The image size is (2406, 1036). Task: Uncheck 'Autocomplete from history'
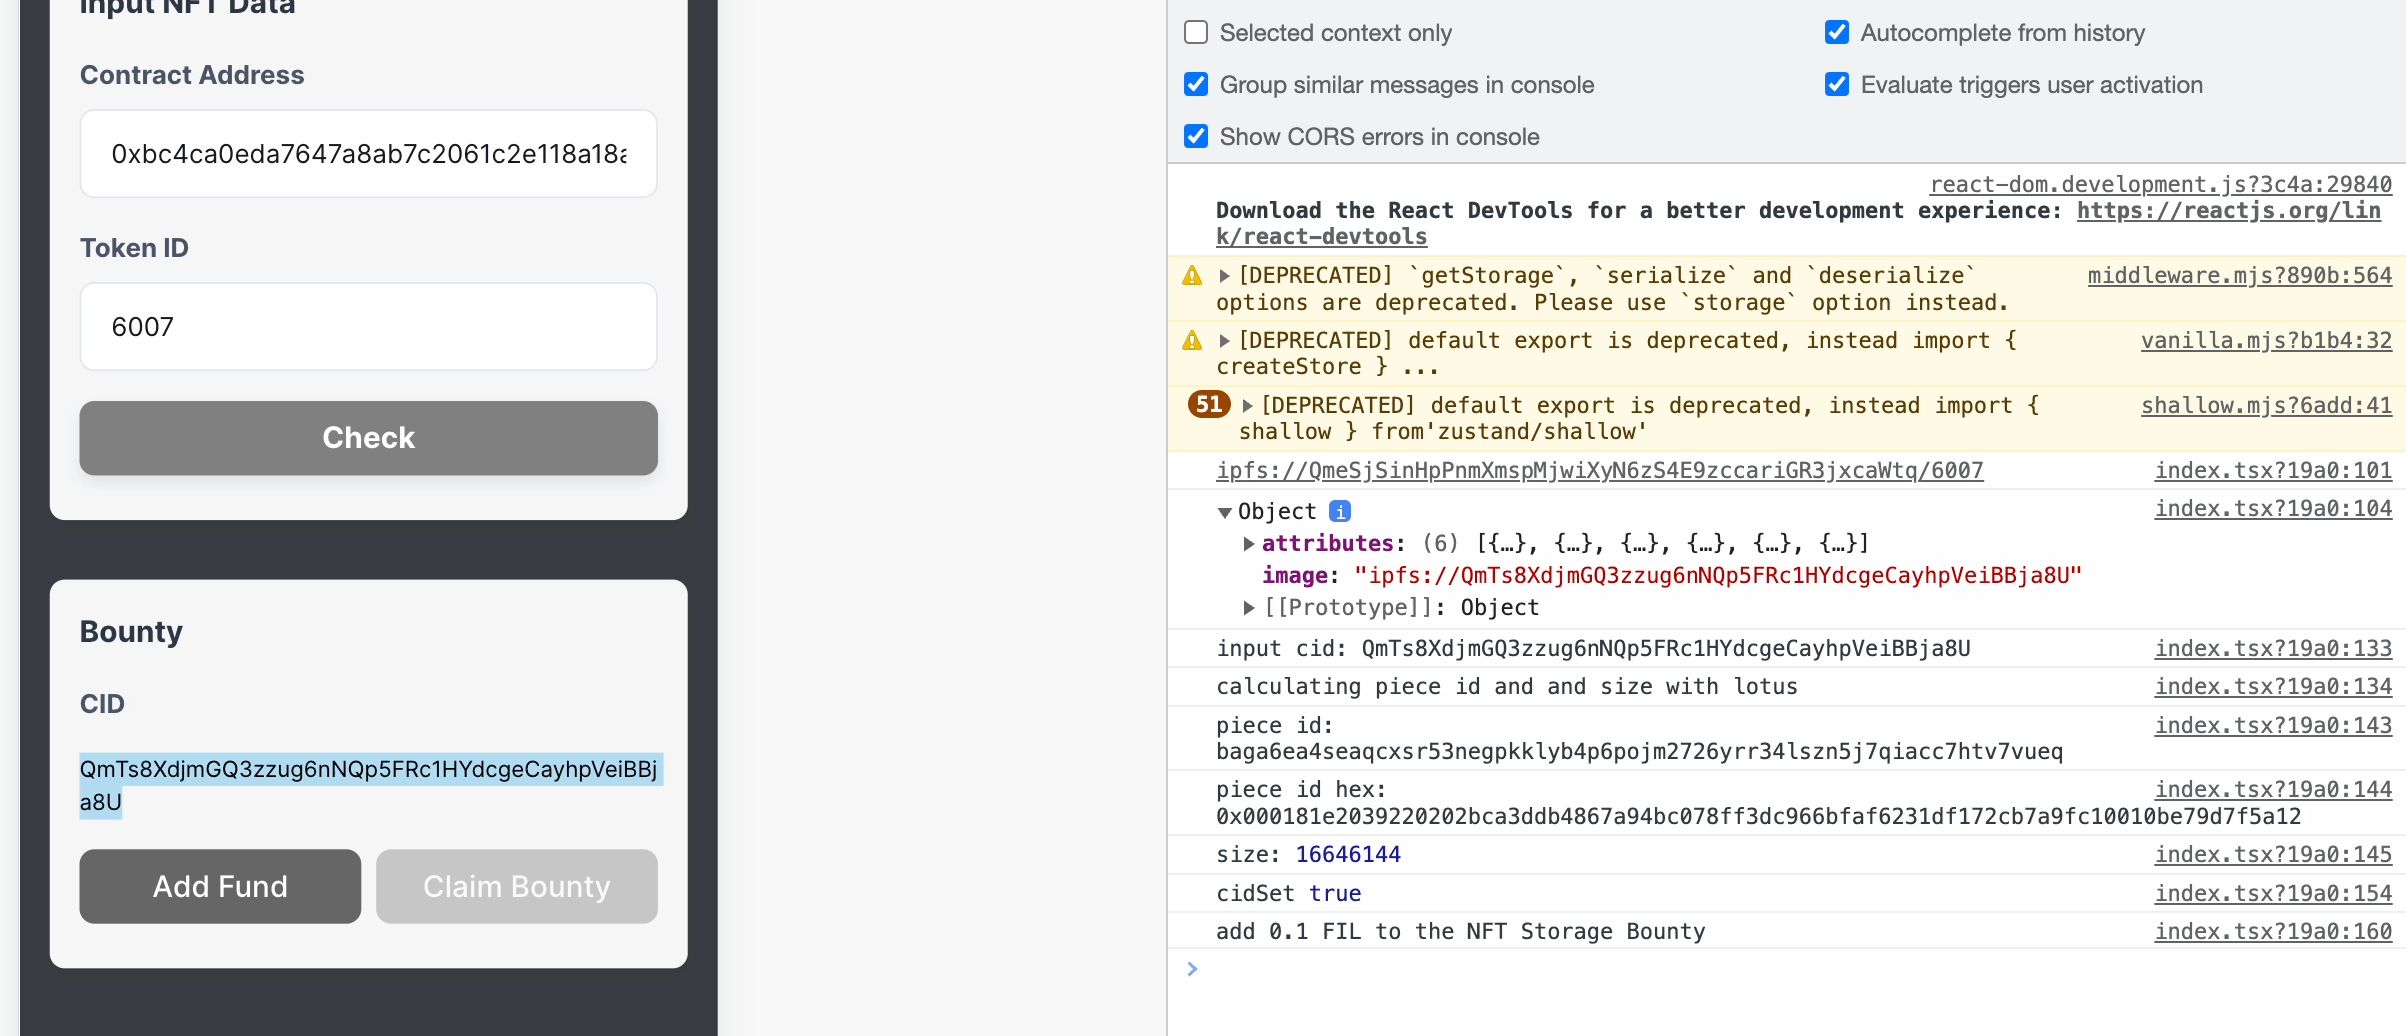(x=1837, y=32)
